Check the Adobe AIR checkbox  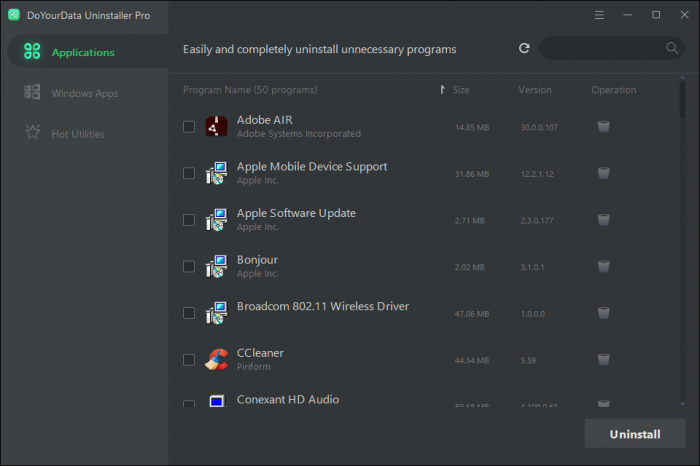click(189, 127)
